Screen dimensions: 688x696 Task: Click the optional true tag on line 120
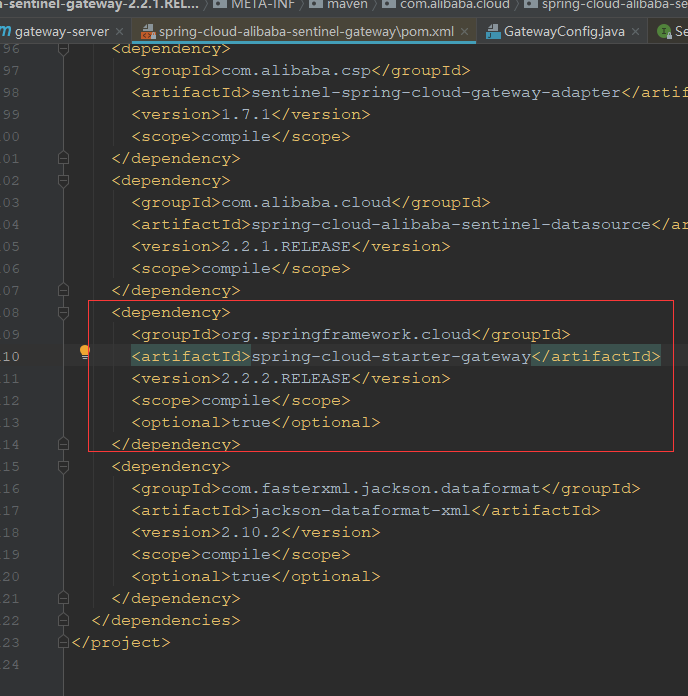(x=256, y=576)
